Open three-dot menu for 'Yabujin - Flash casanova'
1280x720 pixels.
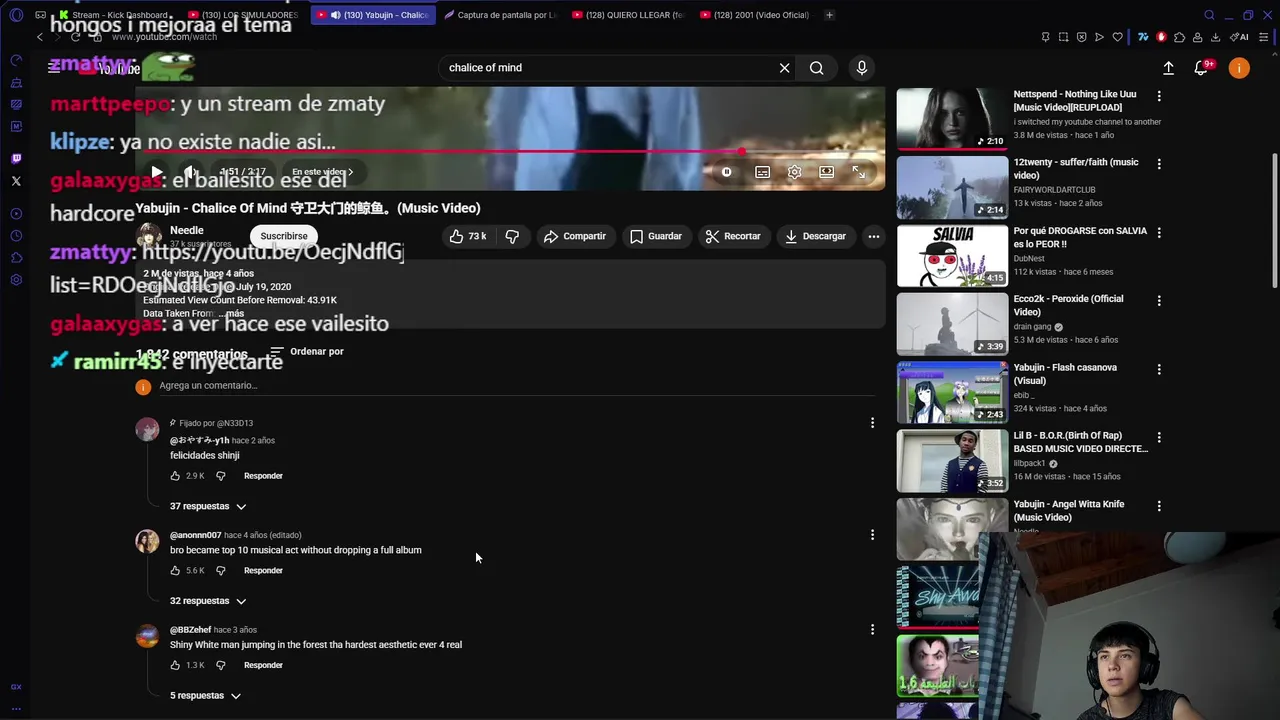[x=1159, y=369]
